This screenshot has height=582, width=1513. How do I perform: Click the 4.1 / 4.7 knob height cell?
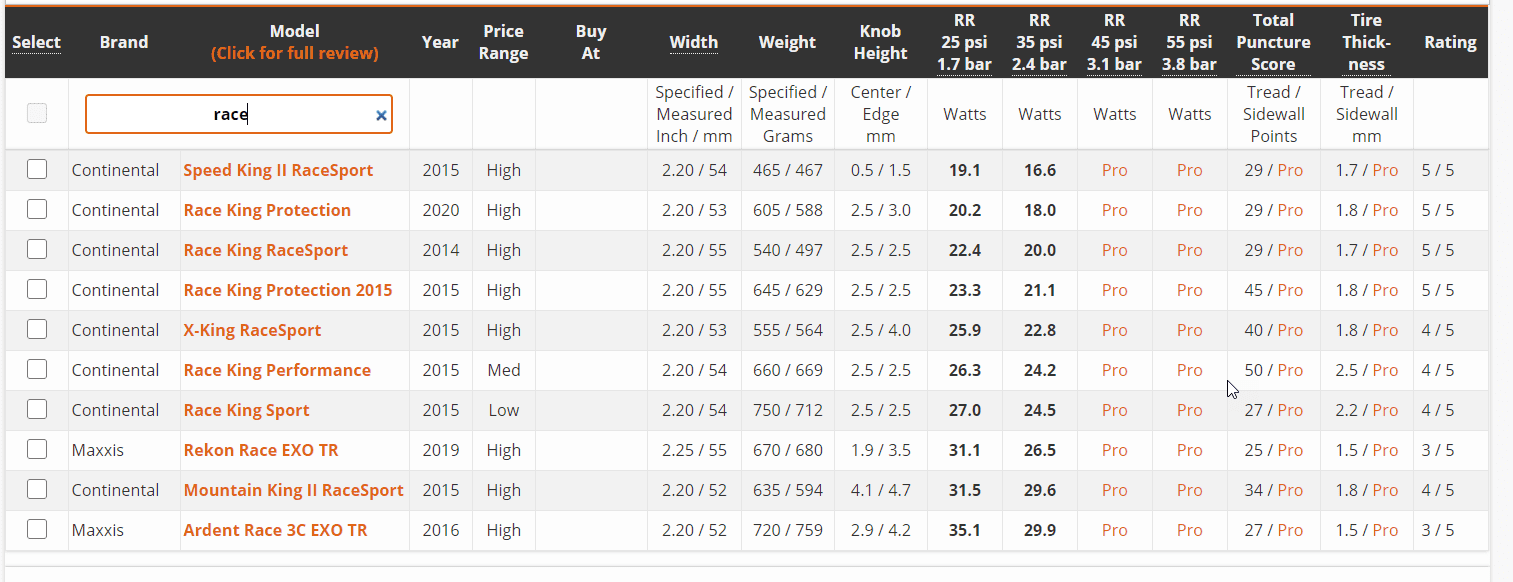click(881, 490)
